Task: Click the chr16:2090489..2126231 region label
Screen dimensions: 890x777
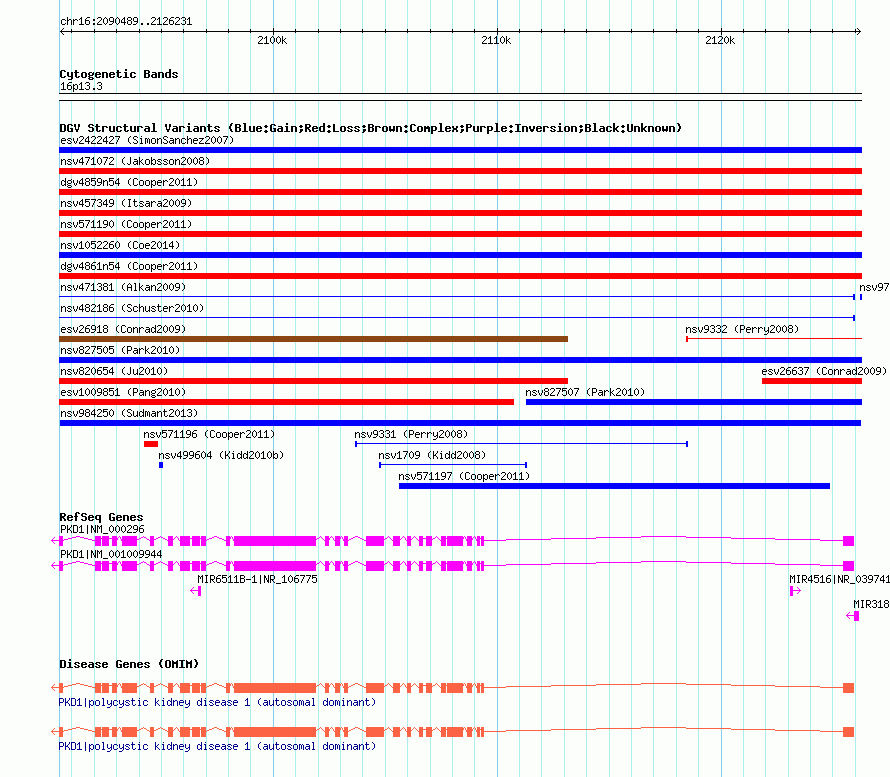Action: (x=126, y=22)
